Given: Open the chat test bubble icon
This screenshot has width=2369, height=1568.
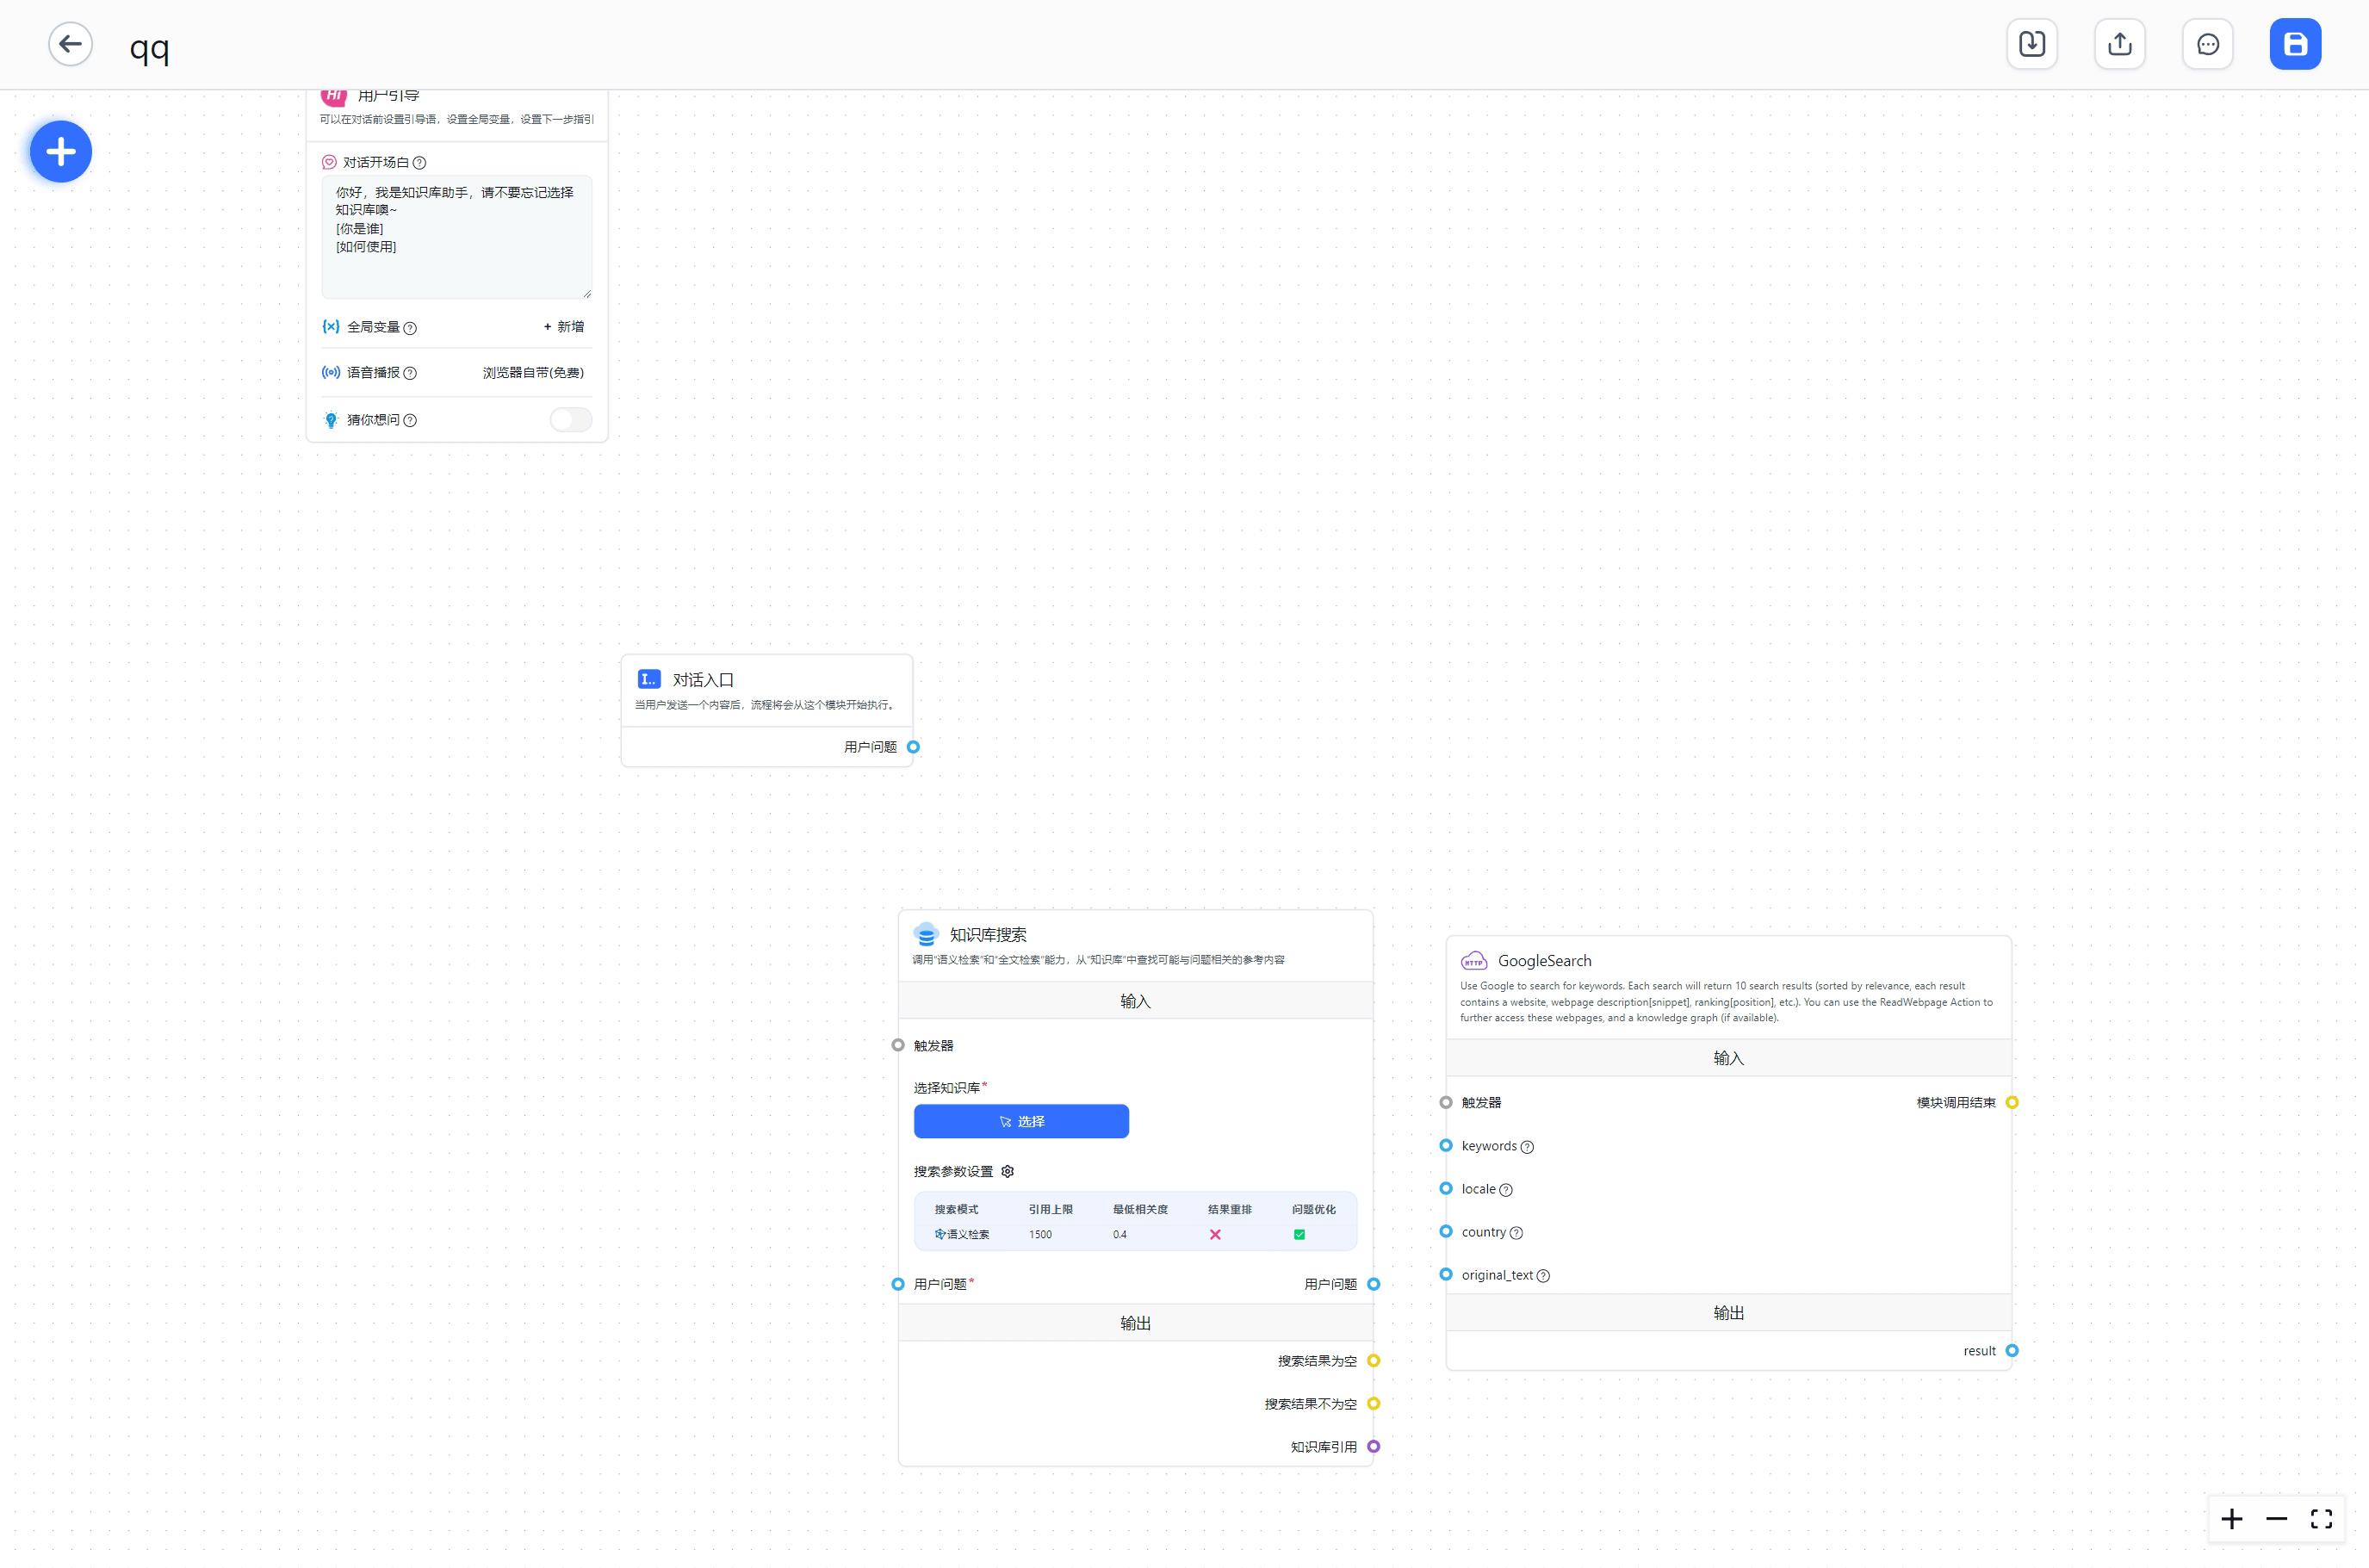Looking at the screenshot, I should [2207, 44].
